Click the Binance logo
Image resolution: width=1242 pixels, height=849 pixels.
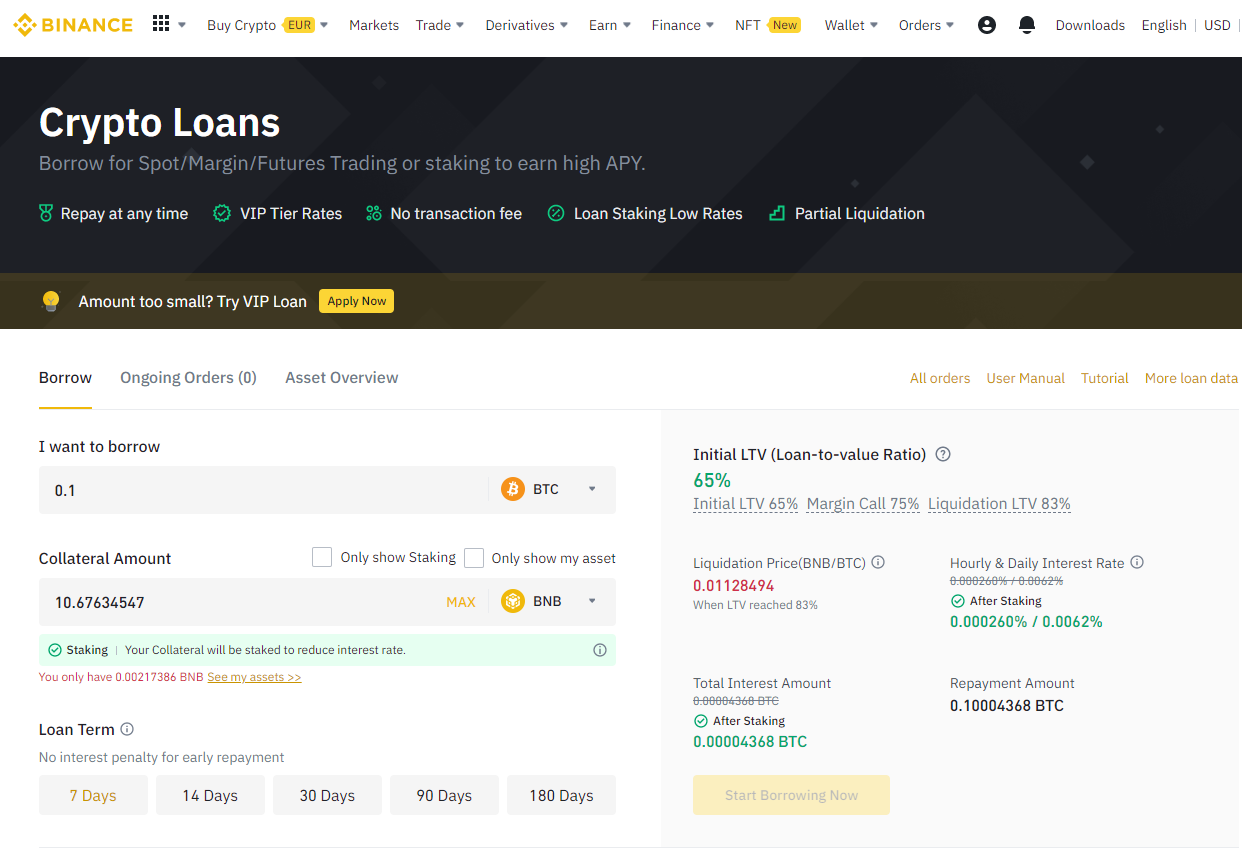[73, 25]
